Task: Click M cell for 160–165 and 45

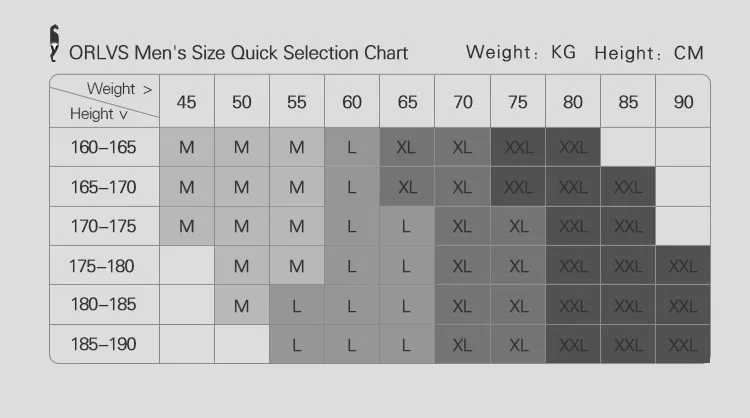Action: click(187, 147)
